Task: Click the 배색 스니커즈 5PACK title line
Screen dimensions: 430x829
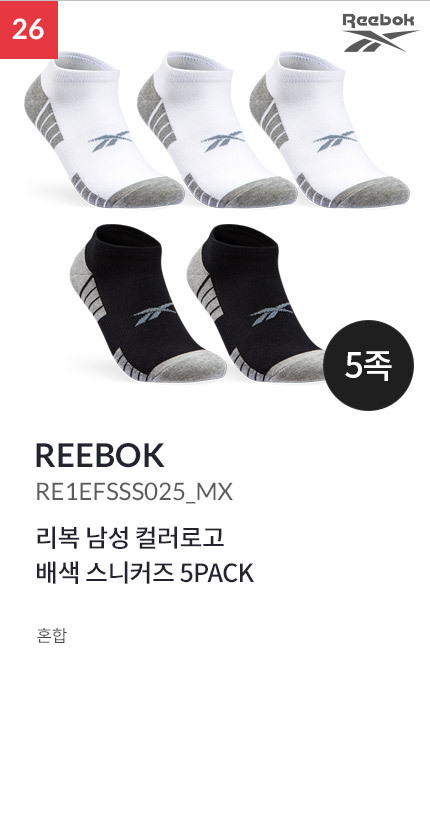Action: [x=145, y=574]
